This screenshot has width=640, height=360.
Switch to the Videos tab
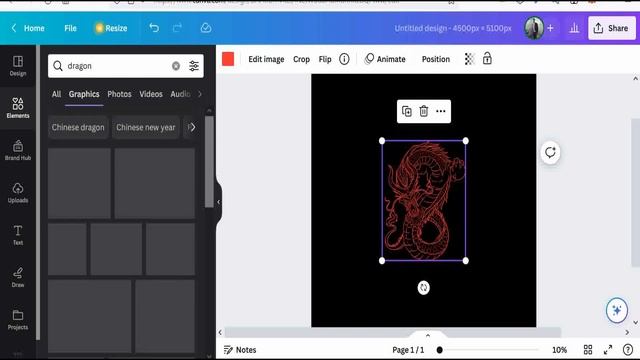(x=151, y=94)
